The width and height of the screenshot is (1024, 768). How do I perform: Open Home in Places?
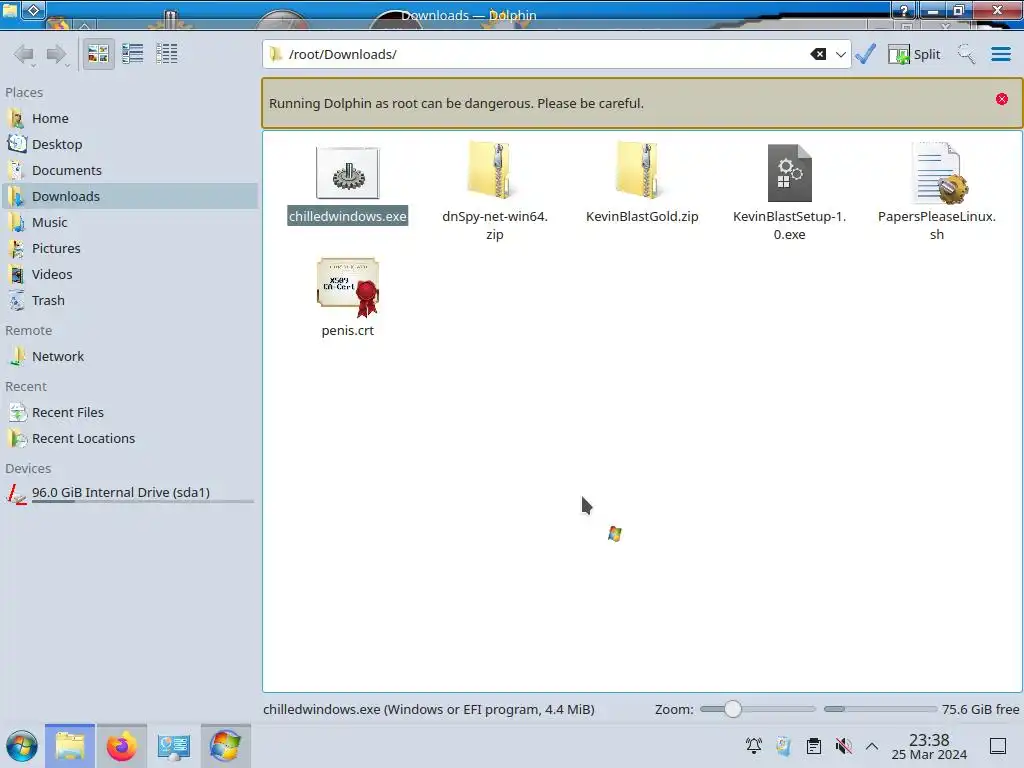[x=131, y=118]
